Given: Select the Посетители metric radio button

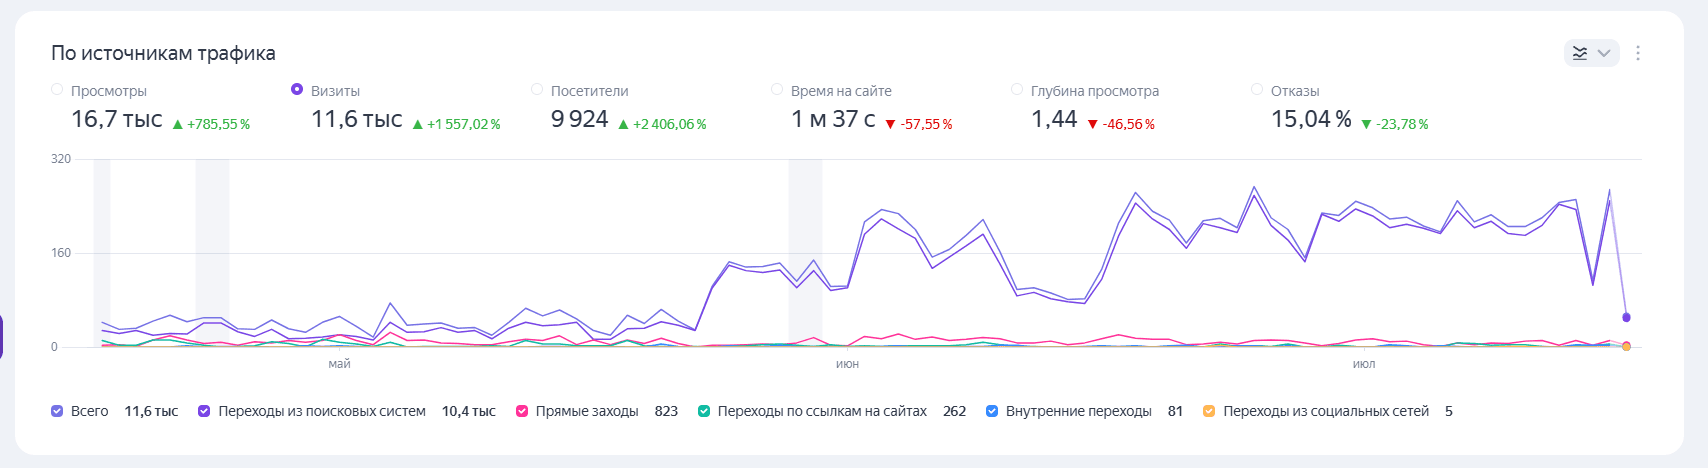Looking at the screenshot, I should pyautogui.click(x=537, y=90).
